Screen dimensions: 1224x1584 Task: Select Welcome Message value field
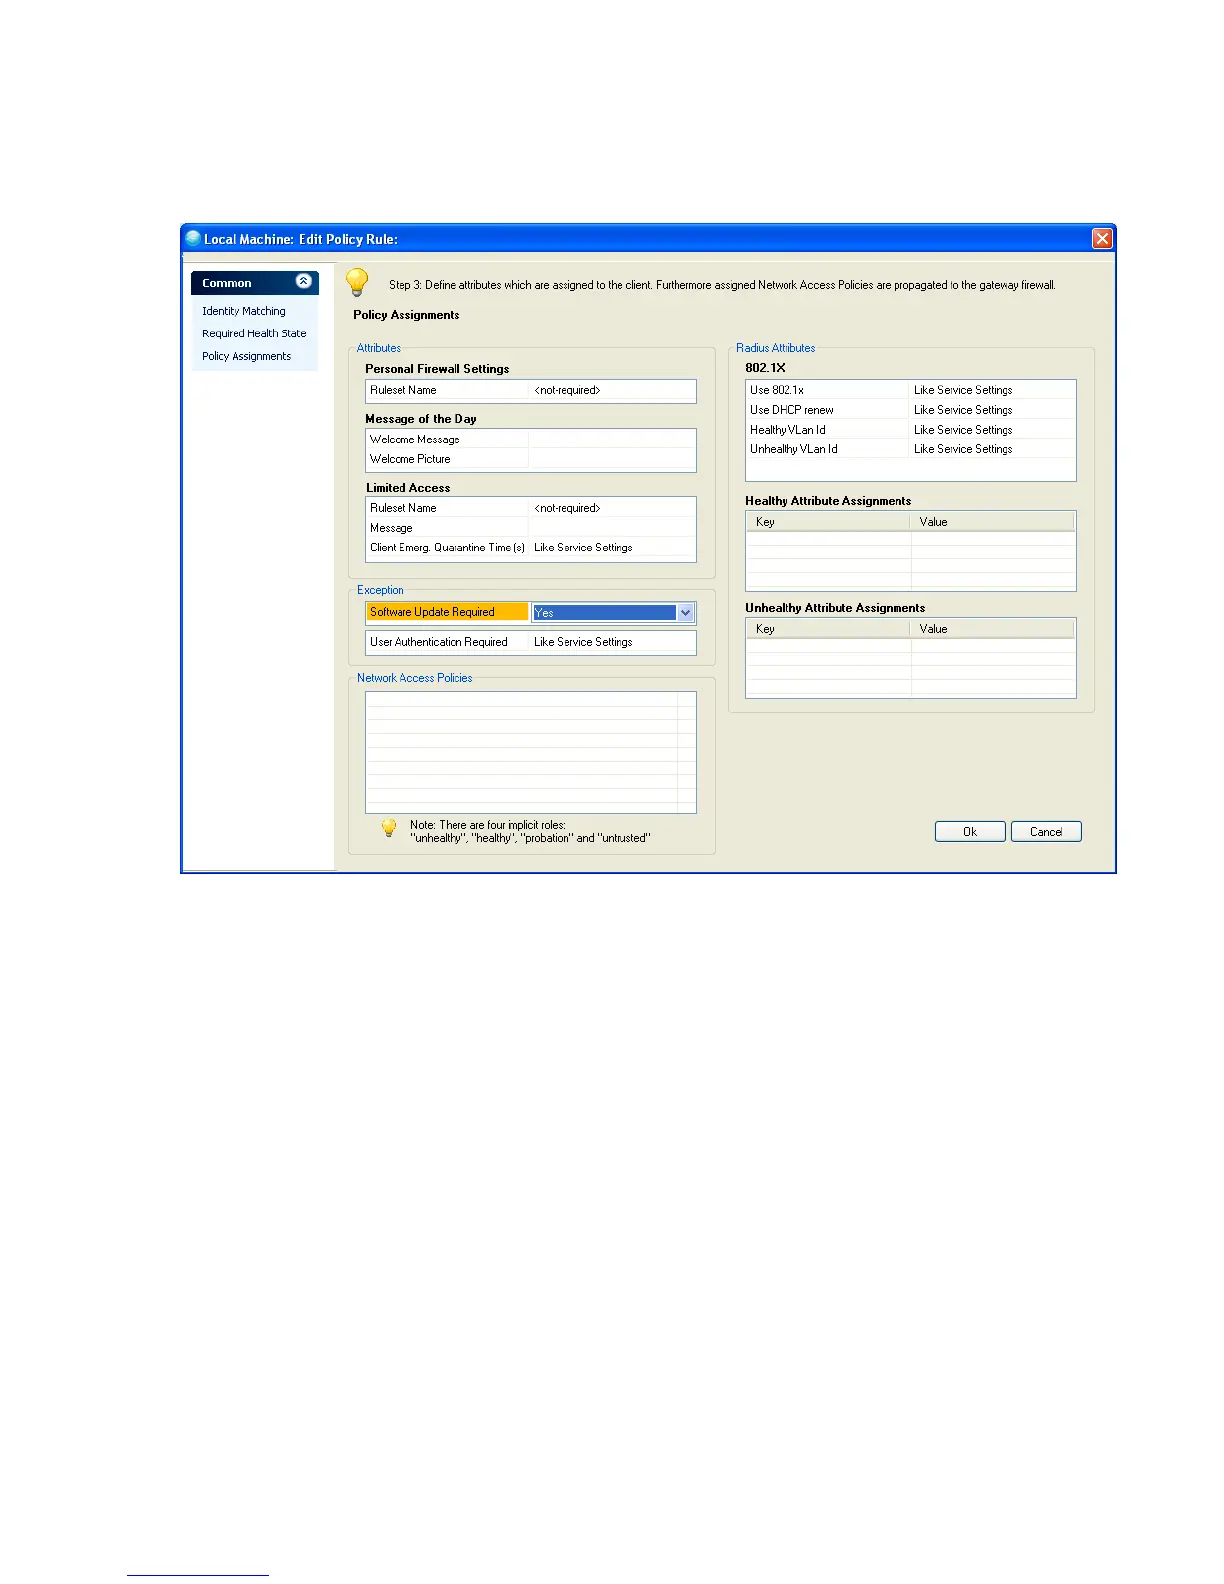coord(612,439)
